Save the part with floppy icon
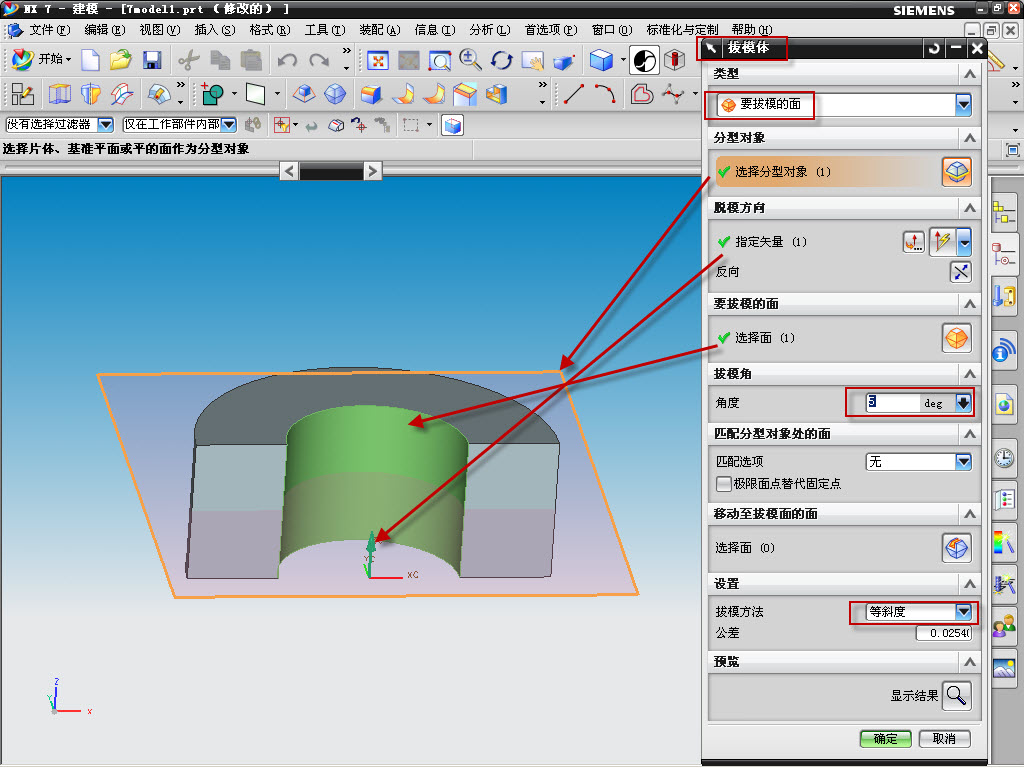Screen dimensions: 1024x768 pos(152,60)
